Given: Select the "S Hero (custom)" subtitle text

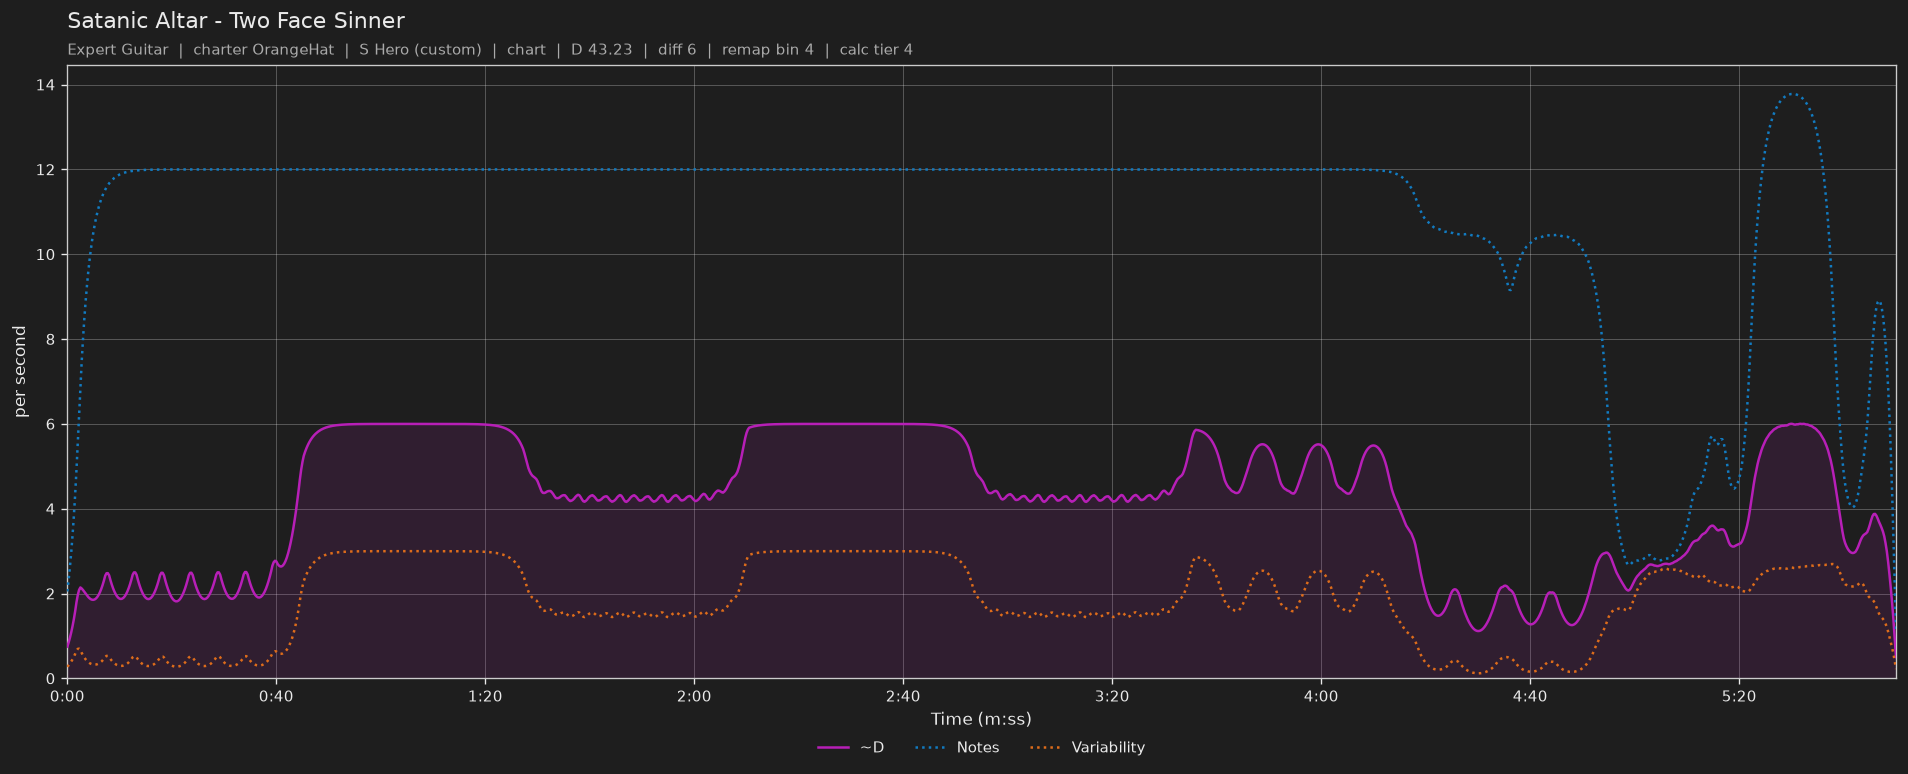Looking at the screenshot, I should click(420, 50).
